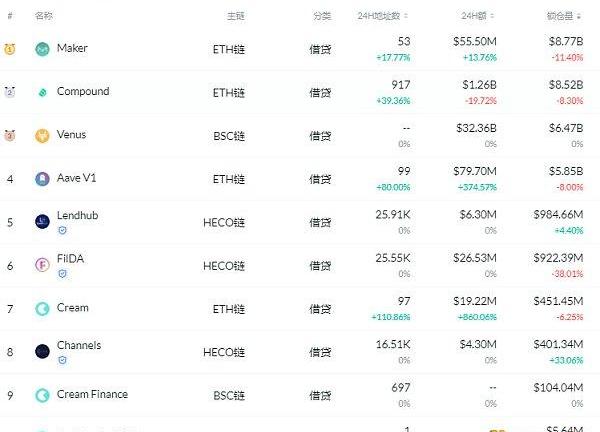Click the Cream row teal logo

42,308
